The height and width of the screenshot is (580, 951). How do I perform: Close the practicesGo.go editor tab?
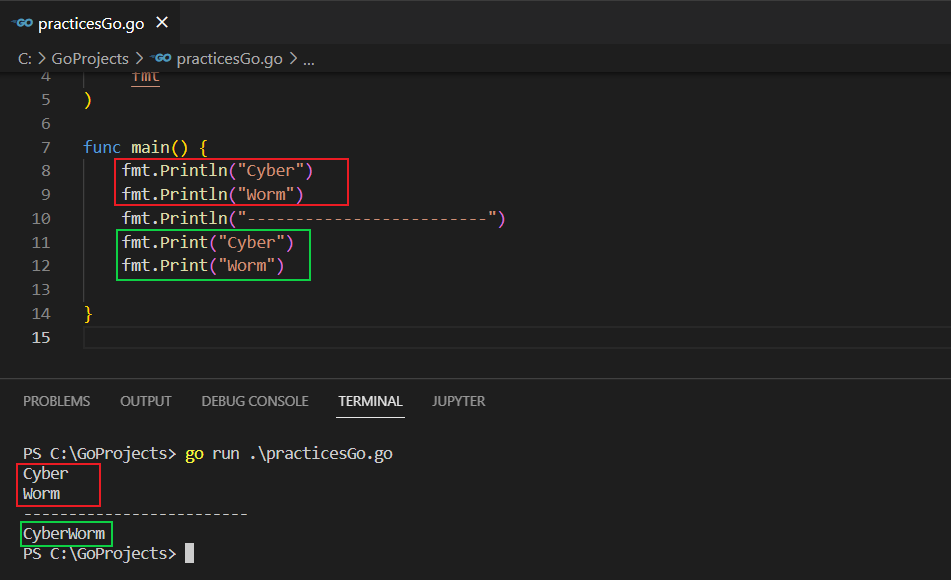(163, 22)
